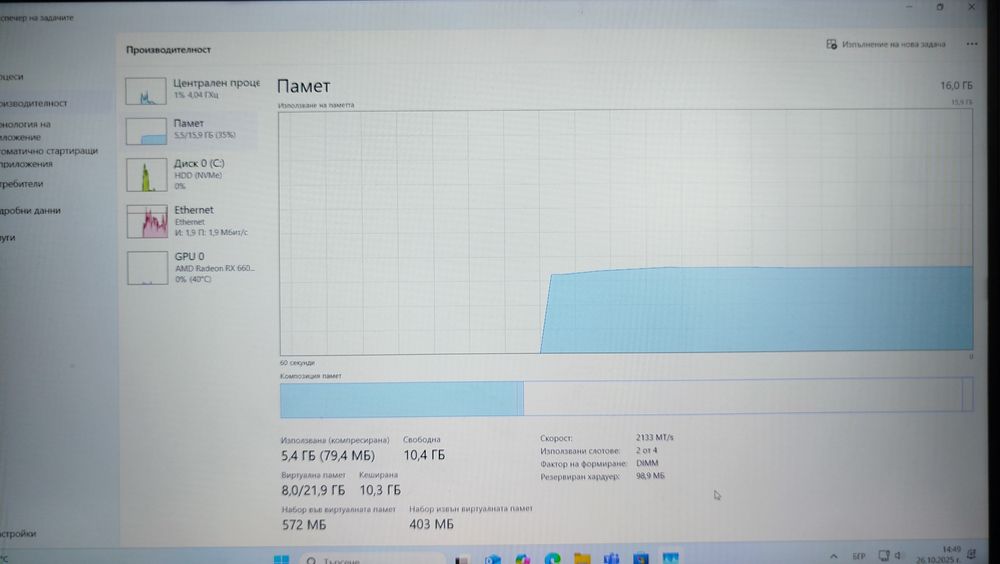1000x564 pixels.
Task: Open Microsoft Store from the taskbar
Action: tap(641, 559)
